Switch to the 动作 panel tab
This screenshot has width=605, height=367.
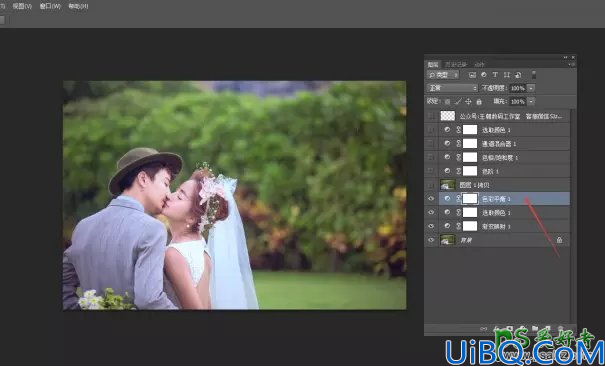coord(479,64)
